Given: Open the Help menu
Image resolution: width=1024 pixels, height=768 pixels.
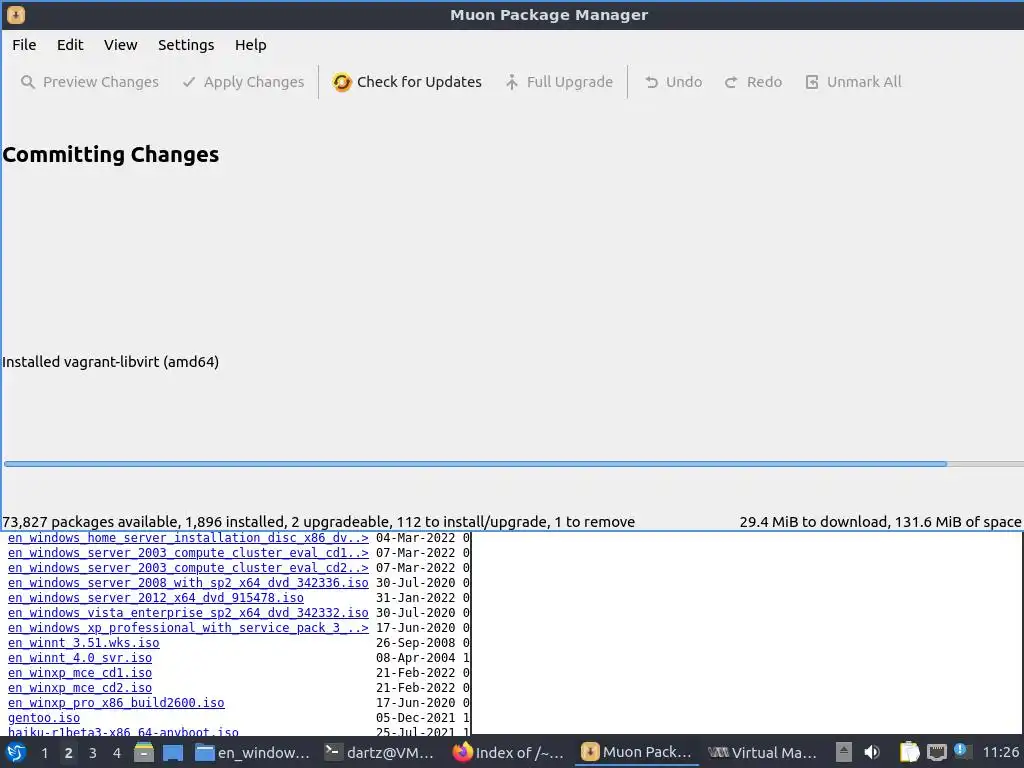Looking at the screenshot, I should point(251,45).
